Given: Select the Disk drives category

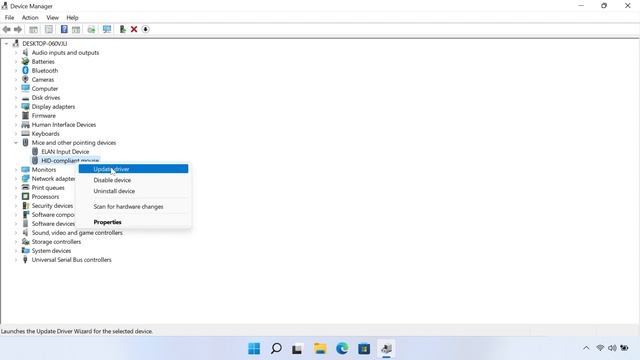Looking at the screenshot, I should click(x=46, y=98).
